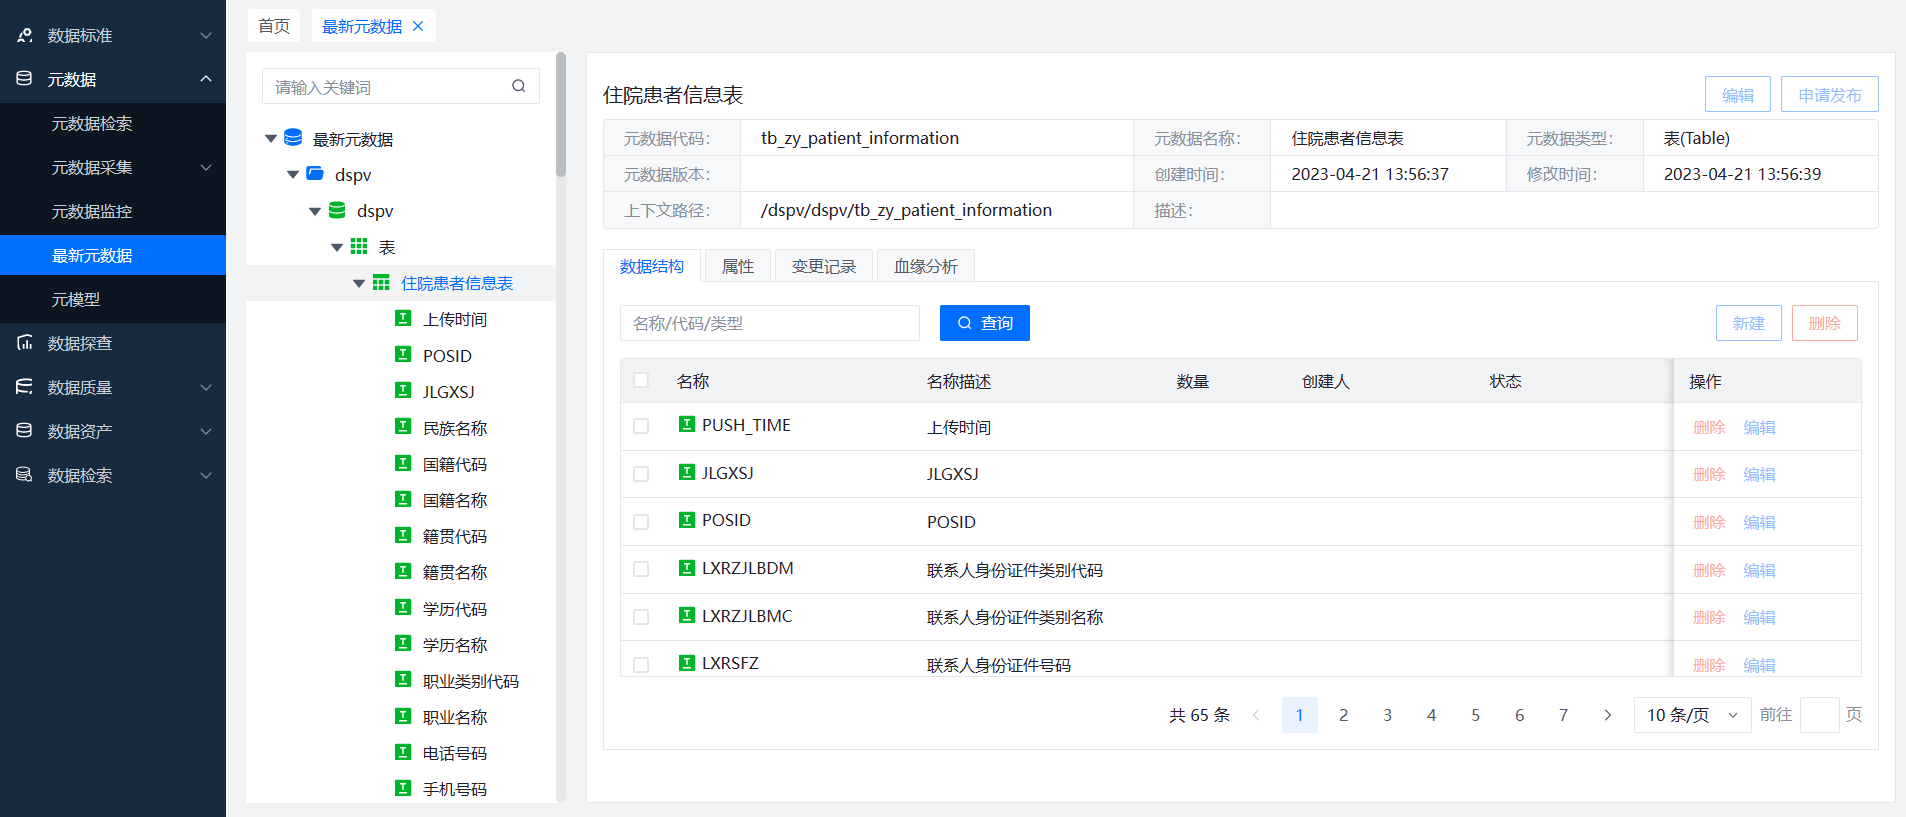
Task: Go to page 3 in pagination
Action: tap(1387, 715)
